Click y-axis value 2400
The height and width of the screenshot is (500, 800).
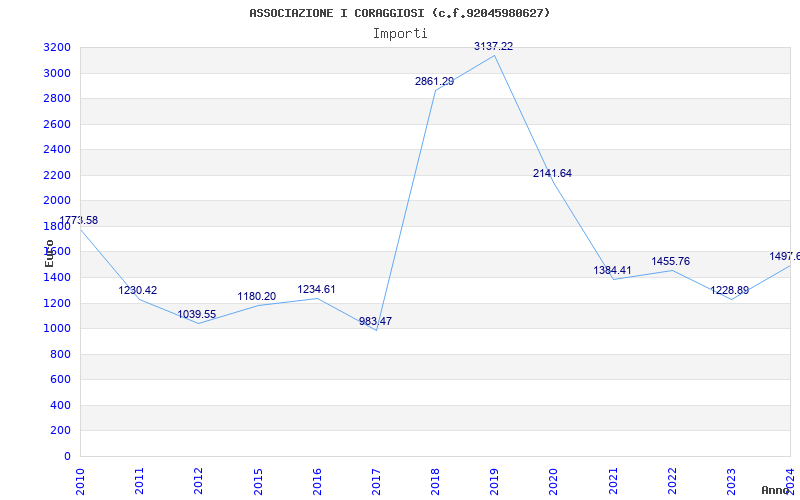pos(57,149)
